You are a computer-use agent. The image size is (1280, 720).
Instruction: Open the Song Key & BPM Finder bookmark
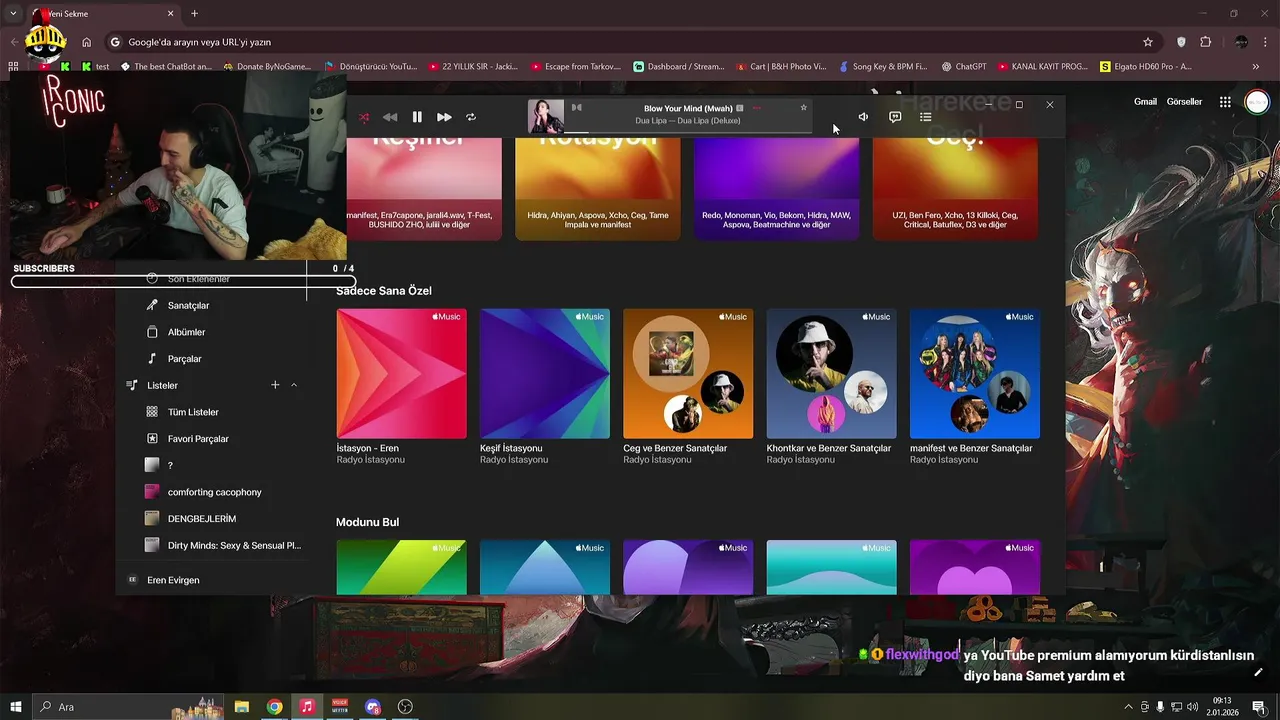coord(883,67)
